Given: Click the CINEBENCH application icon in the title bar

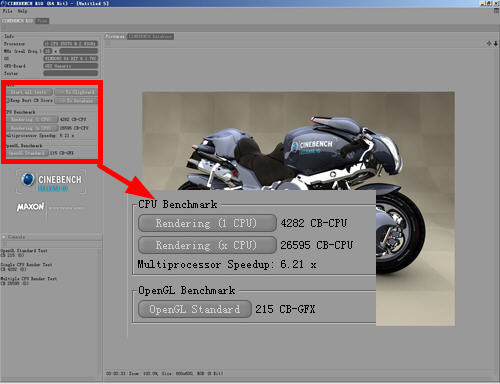Looking at the screenshot, I should 3,3.
